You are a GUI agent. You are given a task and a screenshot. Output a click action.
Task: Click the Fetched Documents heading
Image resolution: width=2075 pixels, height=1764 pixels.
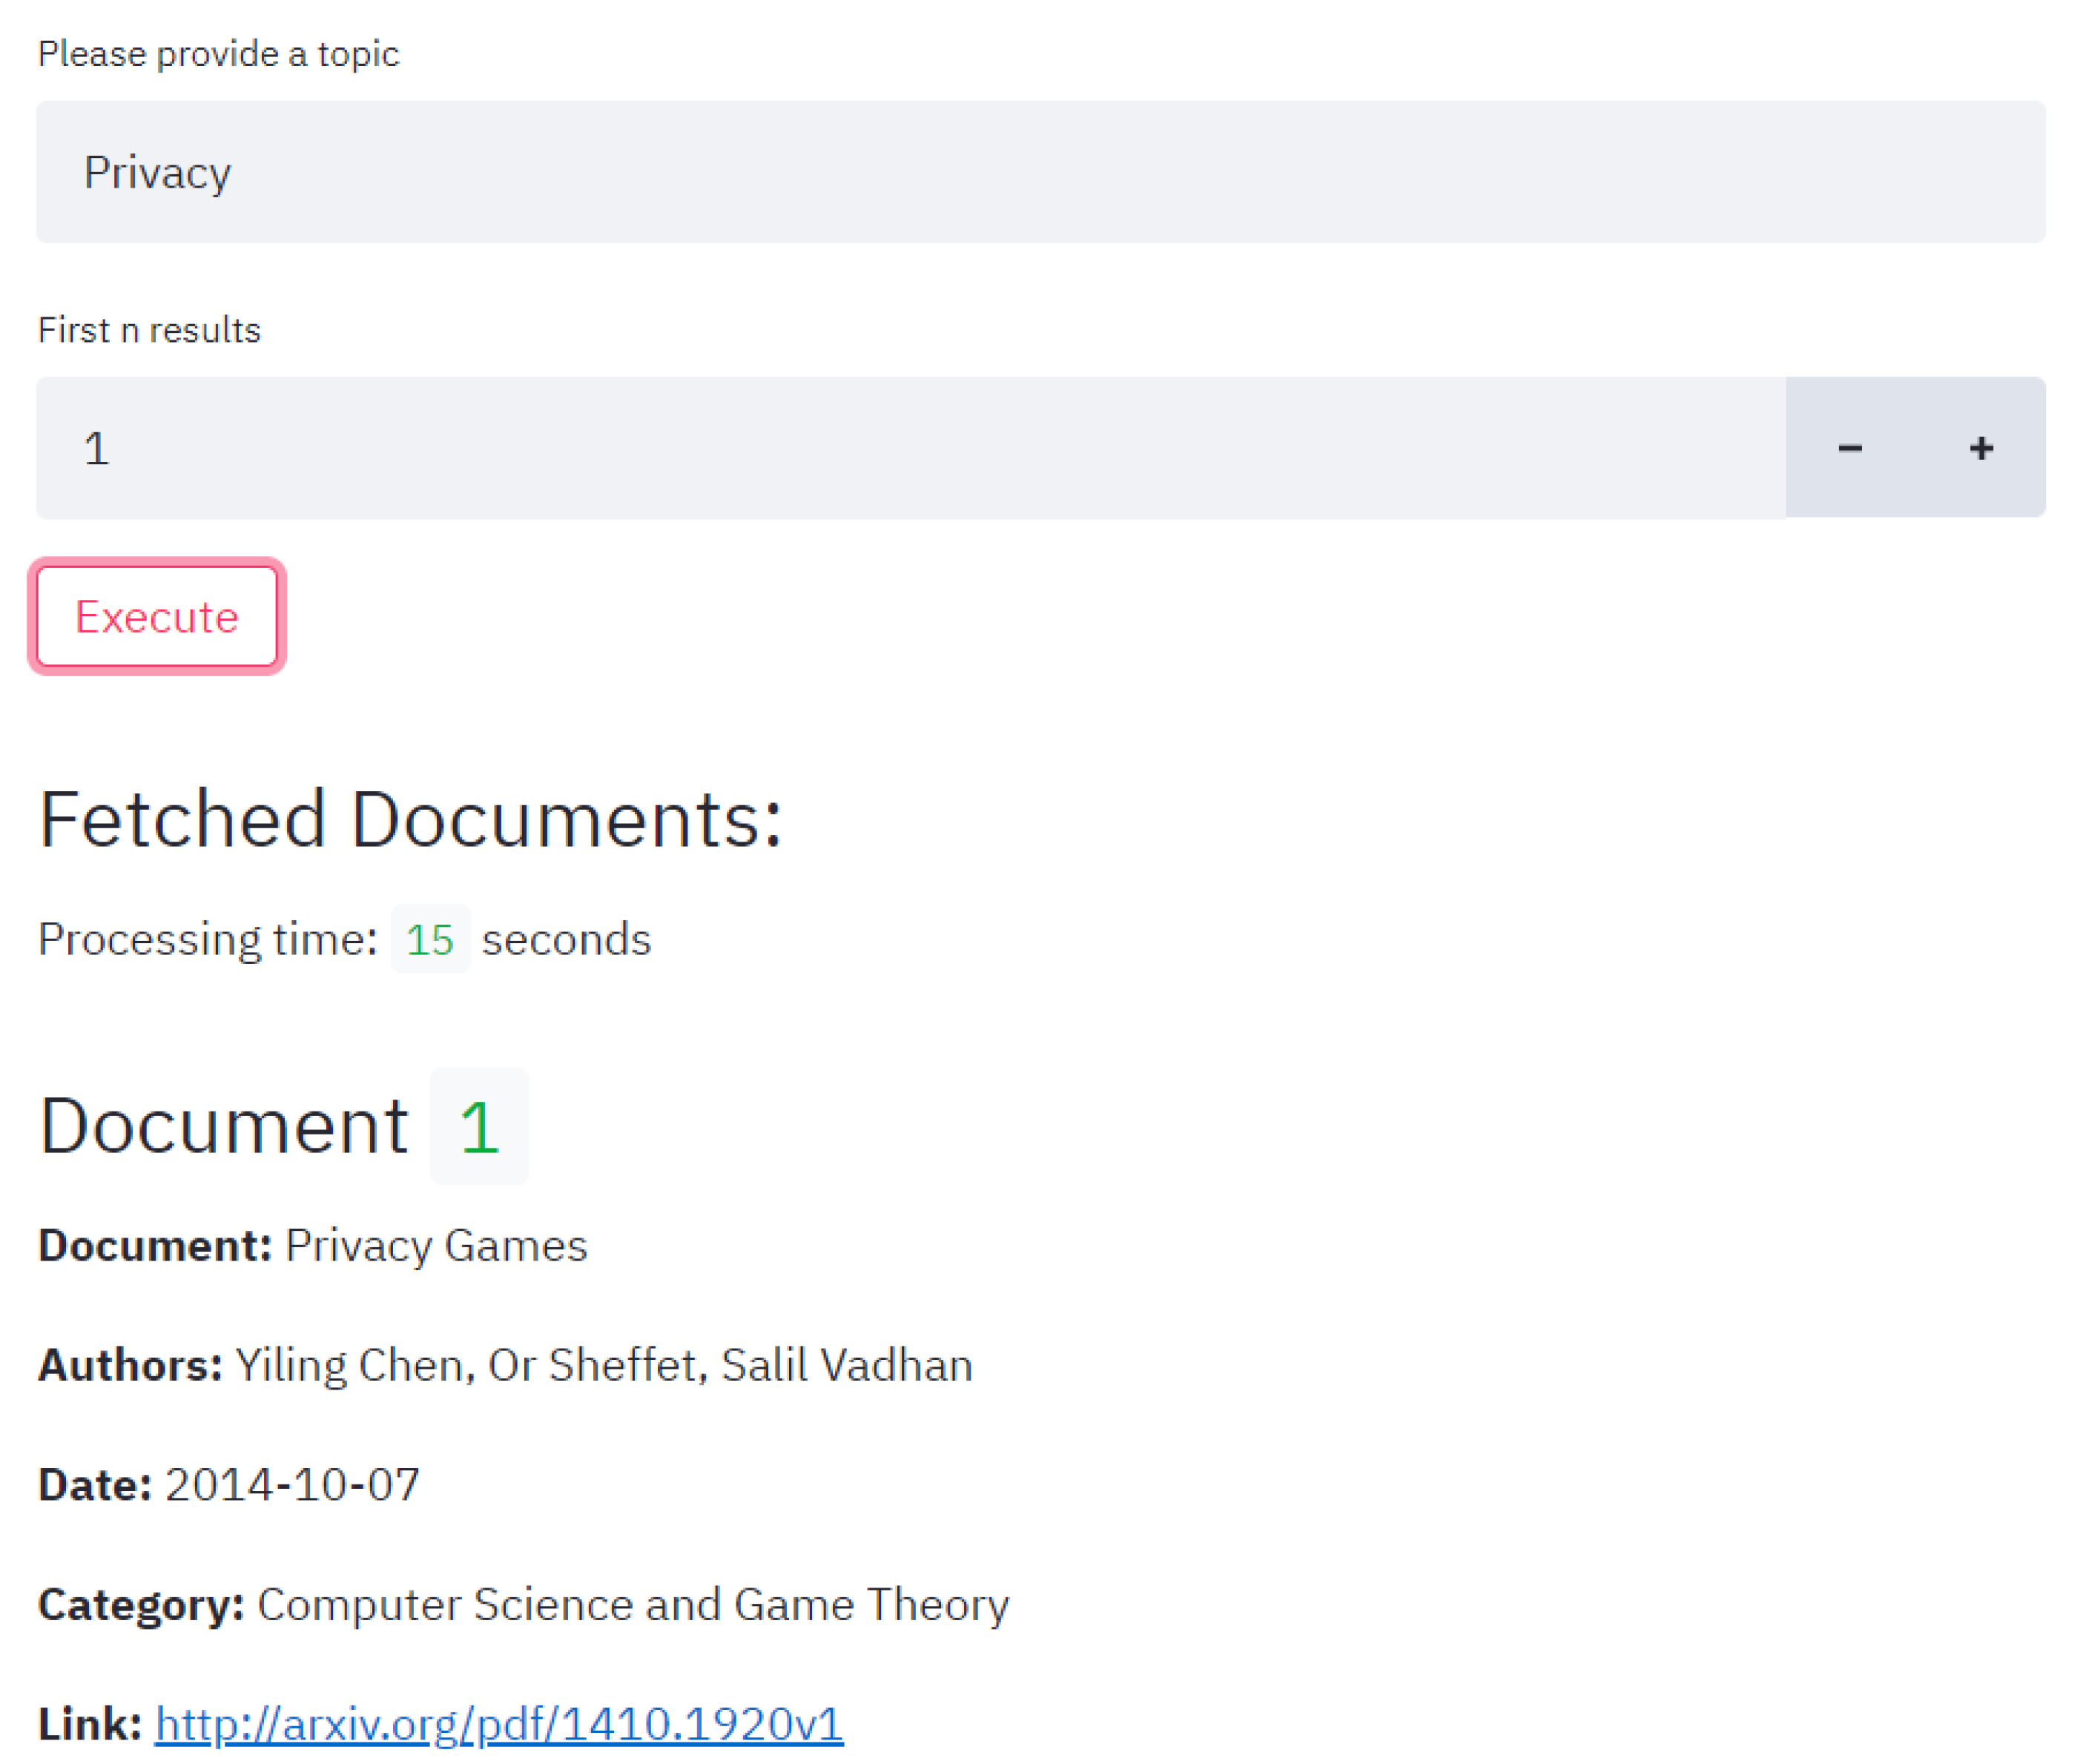coord(409,819)
